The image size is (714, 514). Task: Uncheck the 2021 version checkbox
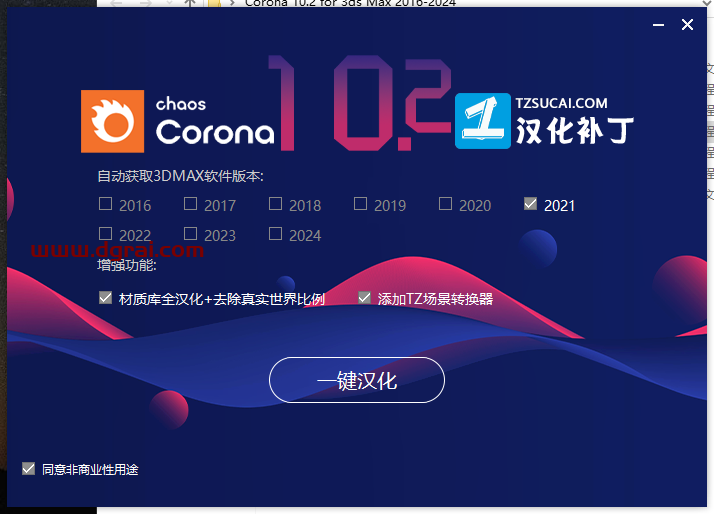click(x=530, y=204)
